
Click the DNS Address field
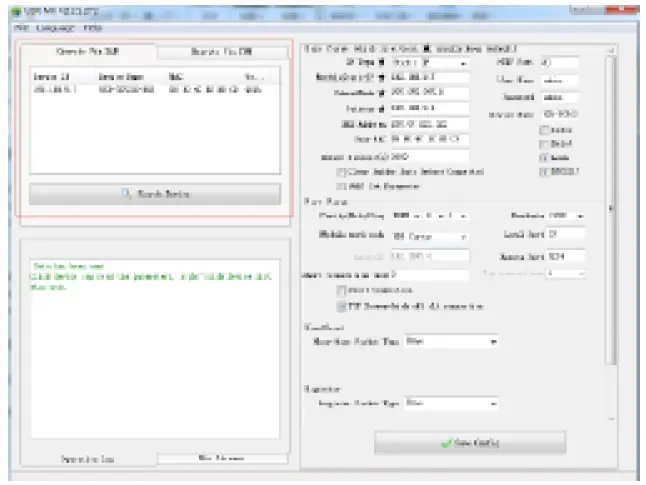pos(429,124)
